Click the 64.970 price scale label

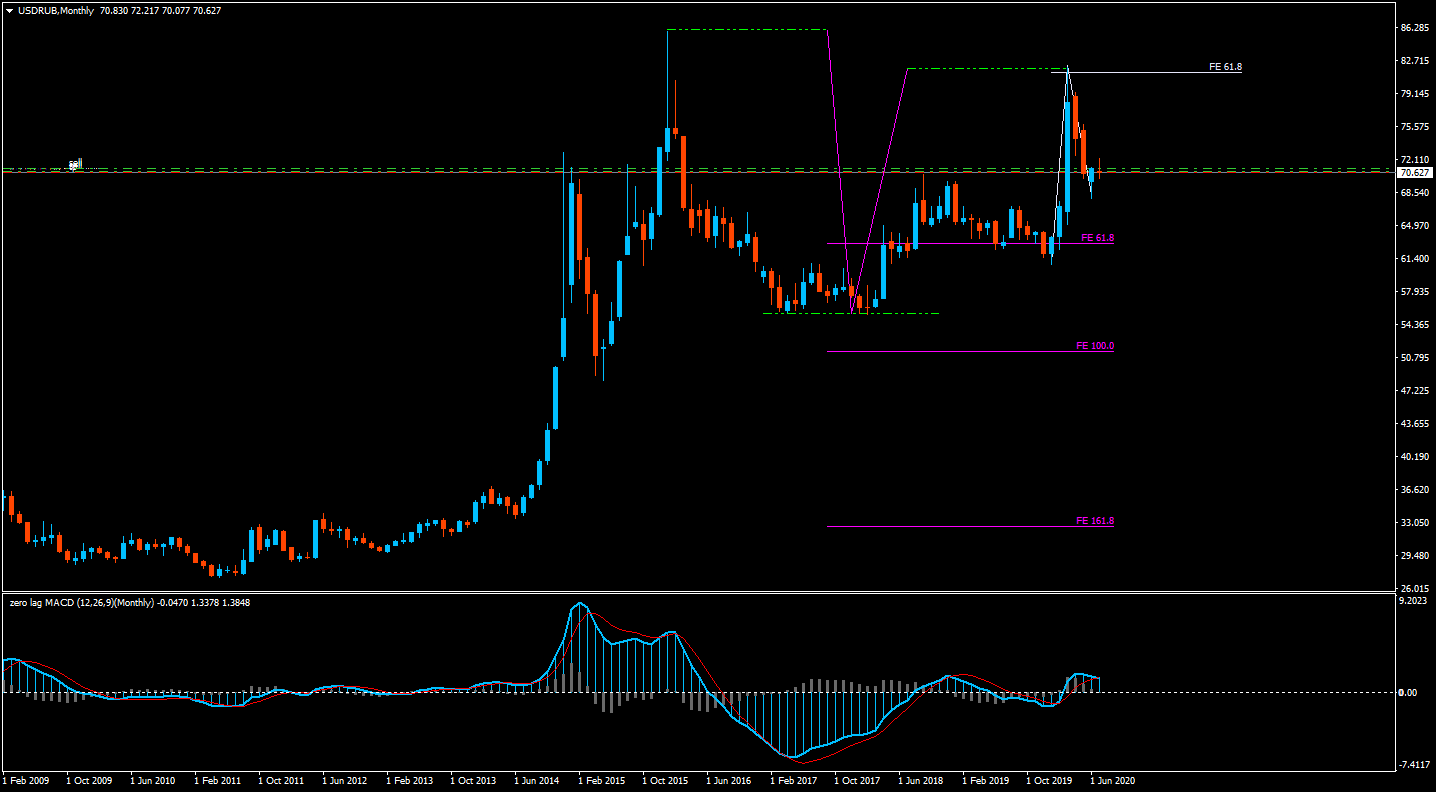coord(1414,226)
